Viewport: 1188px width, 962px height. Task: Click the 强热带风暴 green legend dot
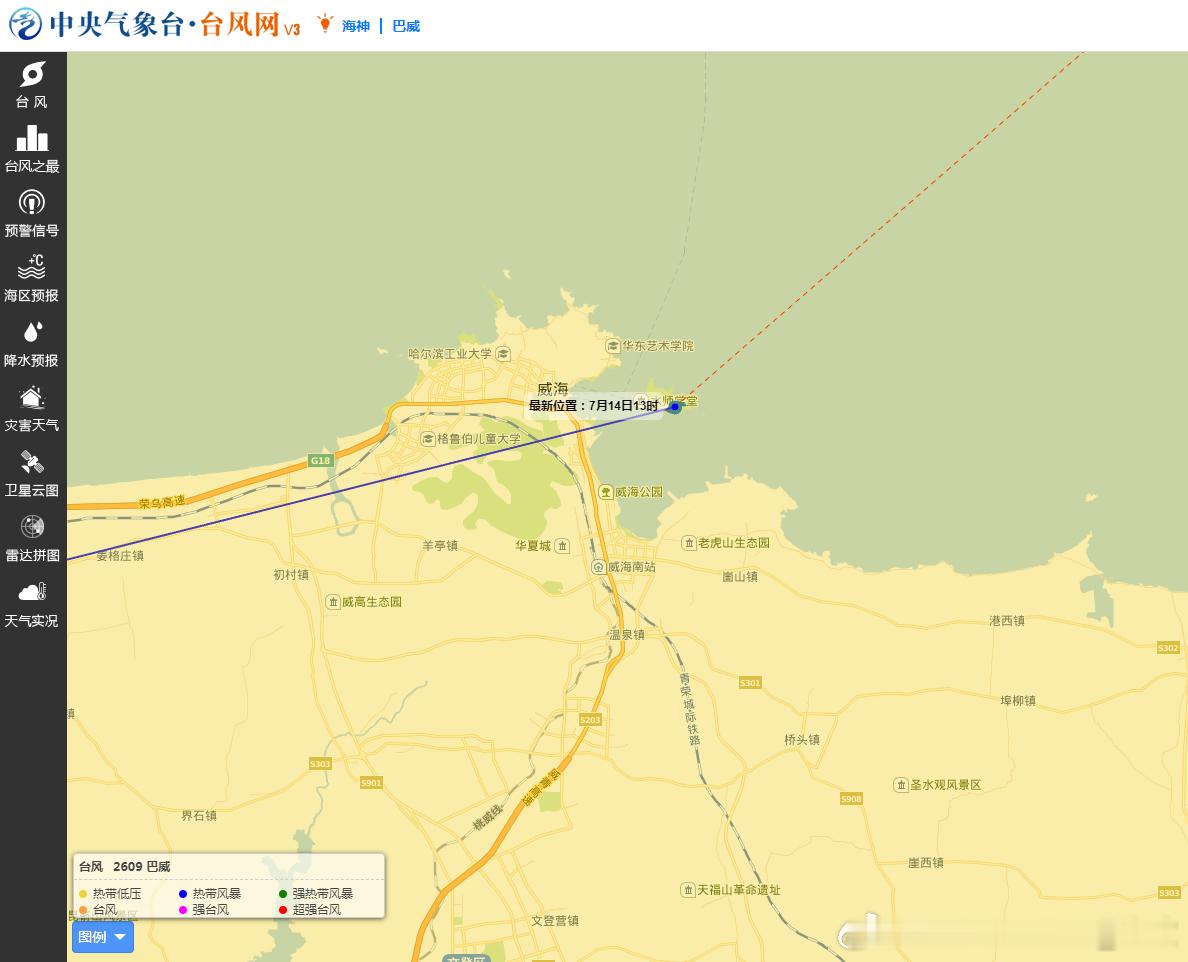[x=283, y=894]
